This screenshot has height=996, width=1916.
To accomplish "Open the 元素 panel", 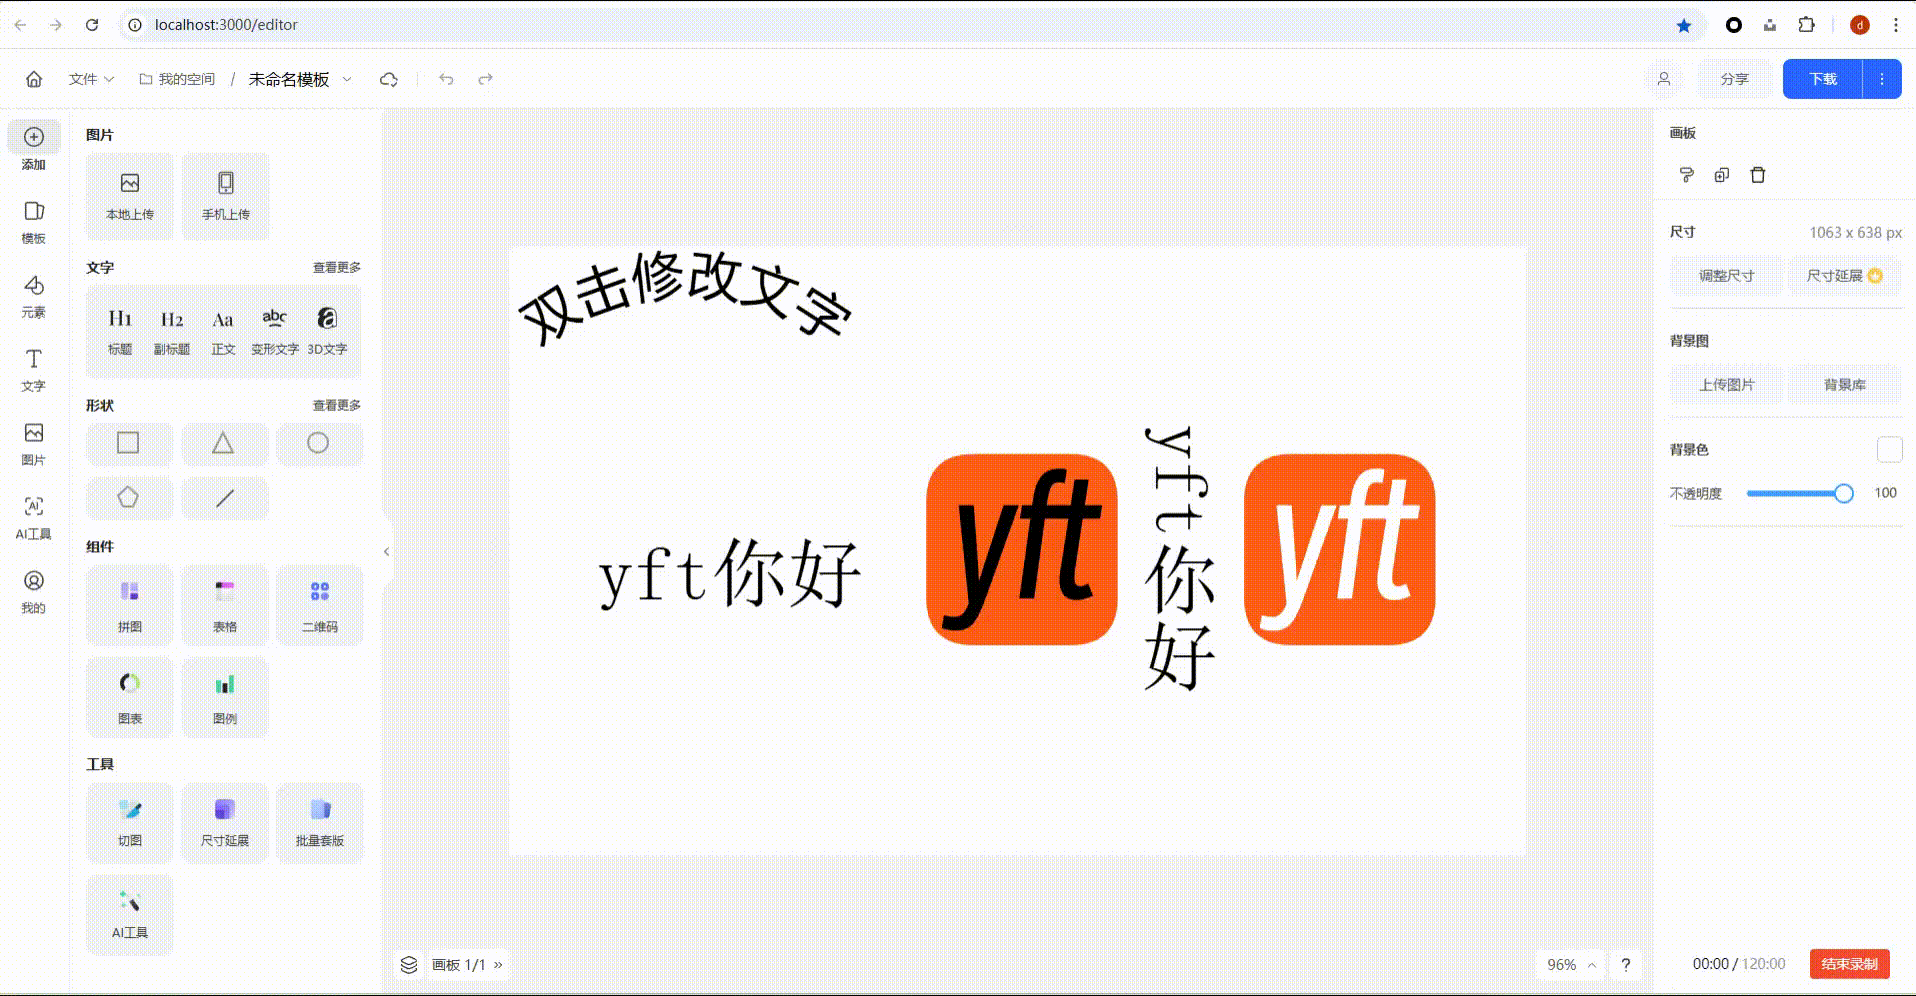I will tap(34, 295).
